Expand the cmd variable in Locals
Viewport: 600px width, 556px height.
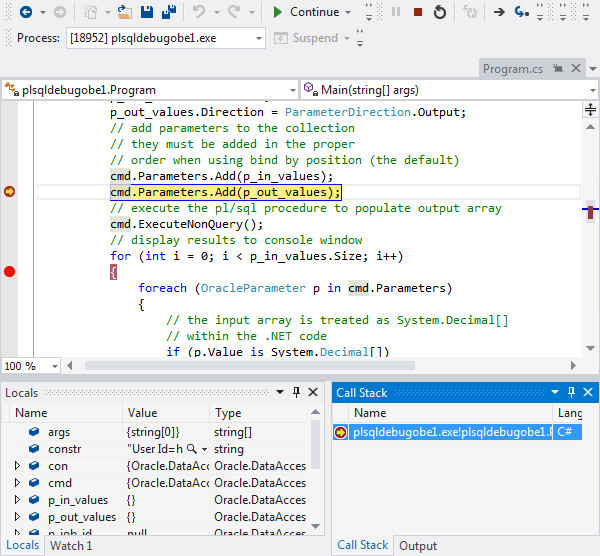click(17, 483)
